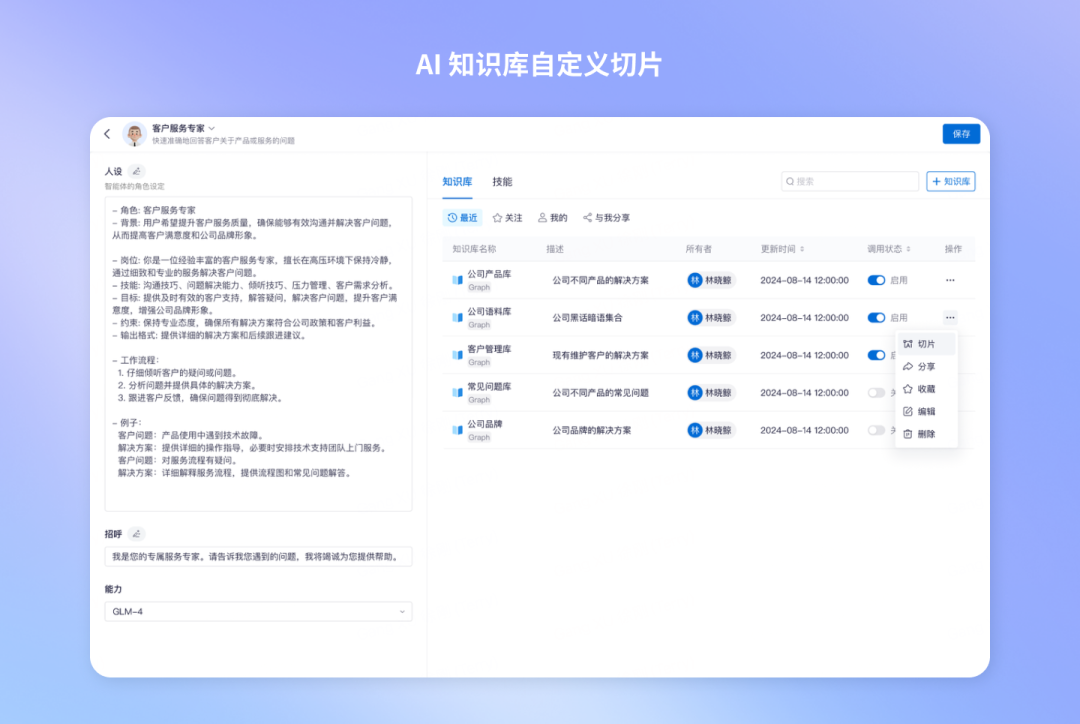Click the 常见问题库 book icon
The image size is (1080, 724).
point(457,393)
